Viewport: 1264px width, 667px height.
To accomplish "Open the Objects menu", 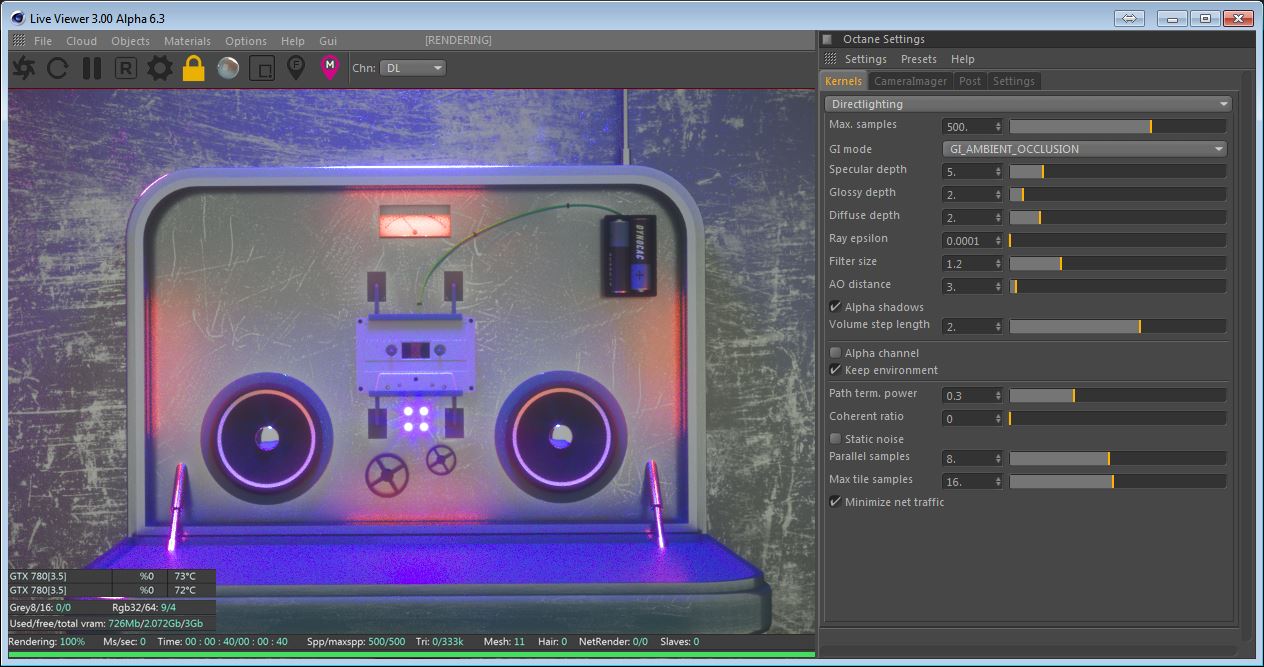I will (131, 41).
